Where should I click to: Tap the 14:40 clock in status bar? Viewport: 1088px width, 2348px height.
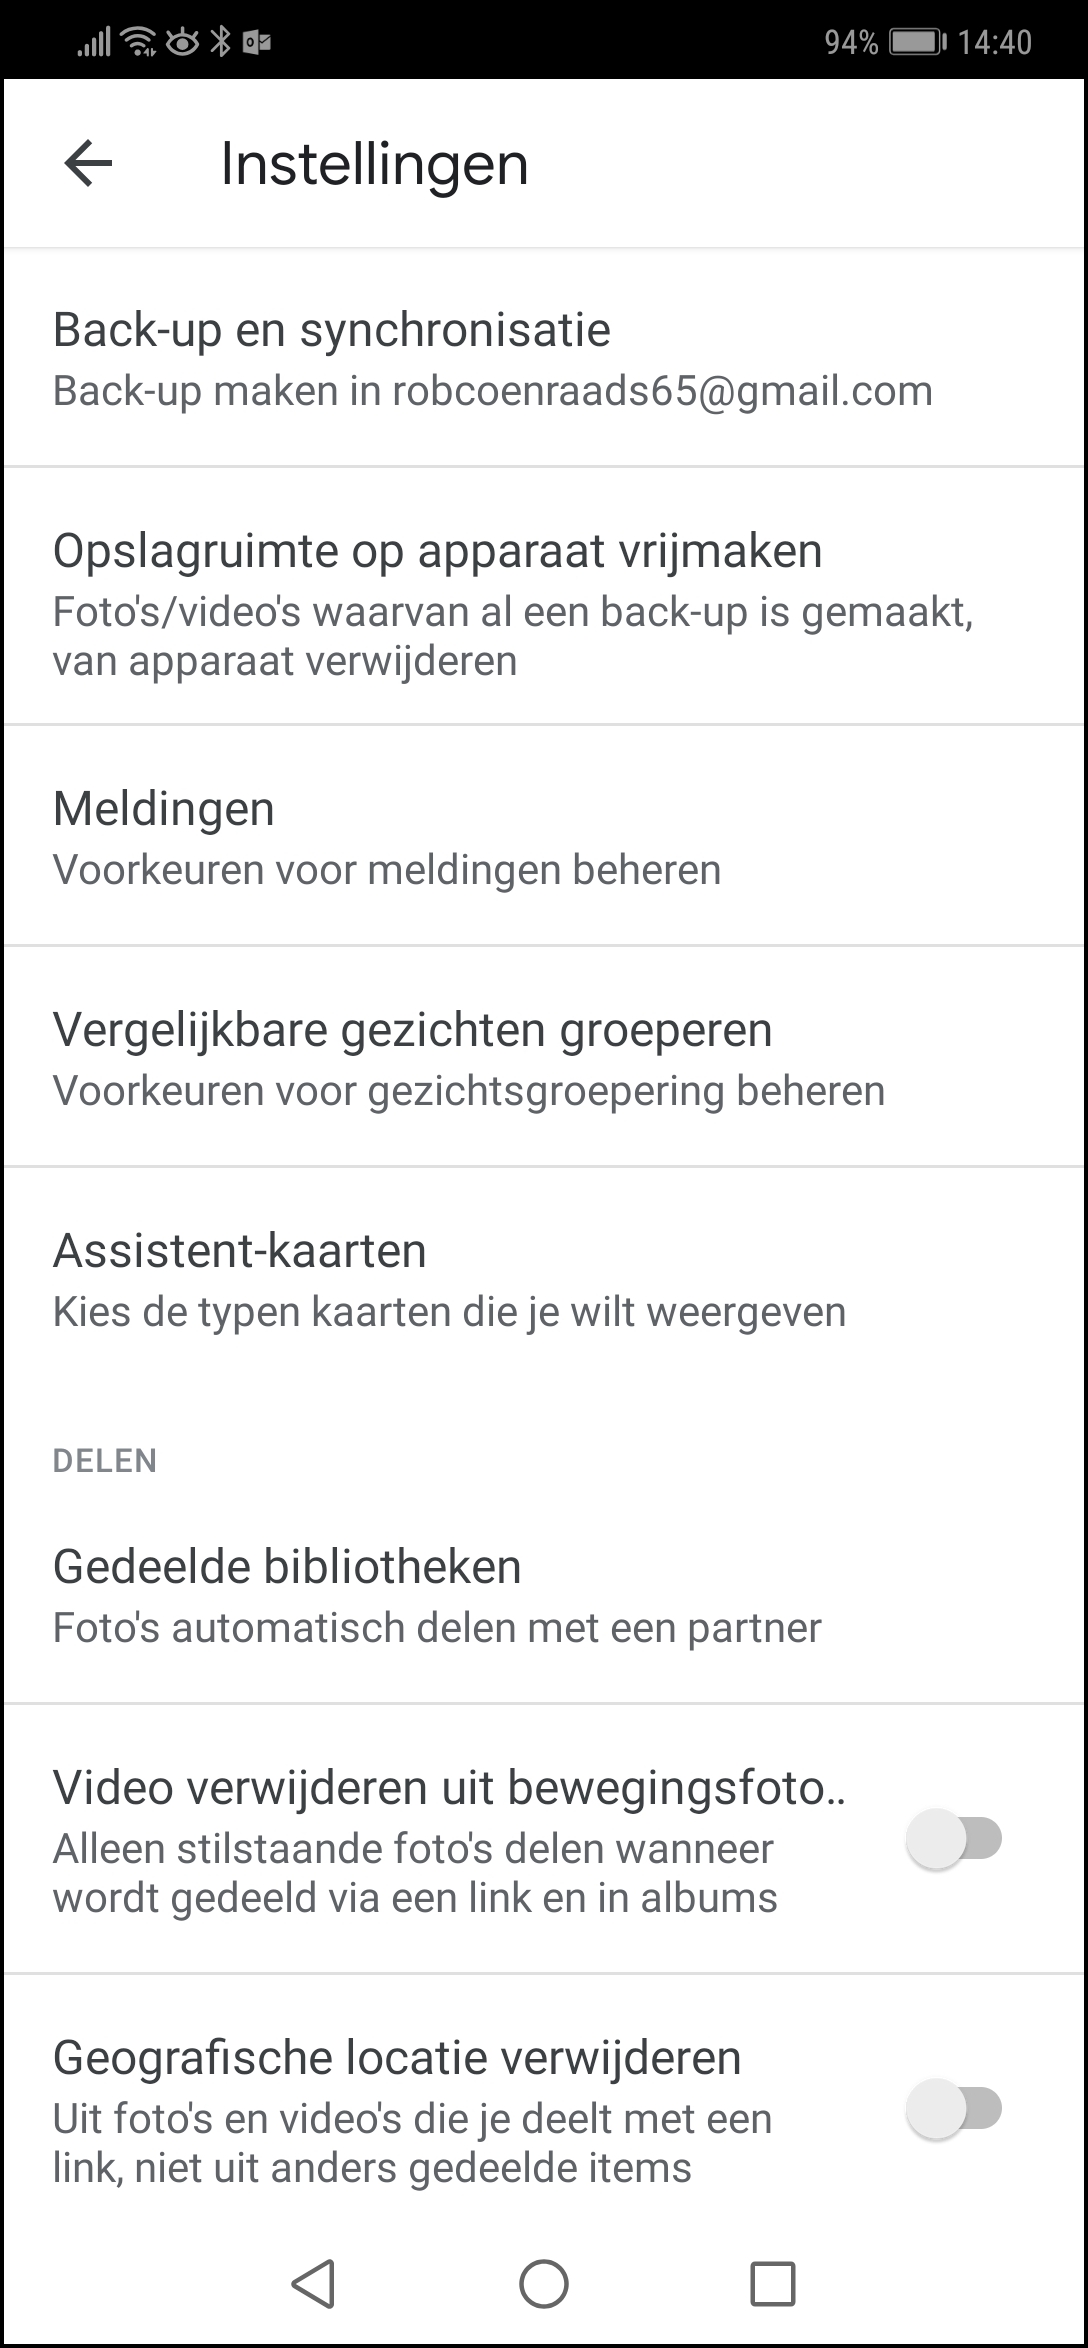click(994, 42)
